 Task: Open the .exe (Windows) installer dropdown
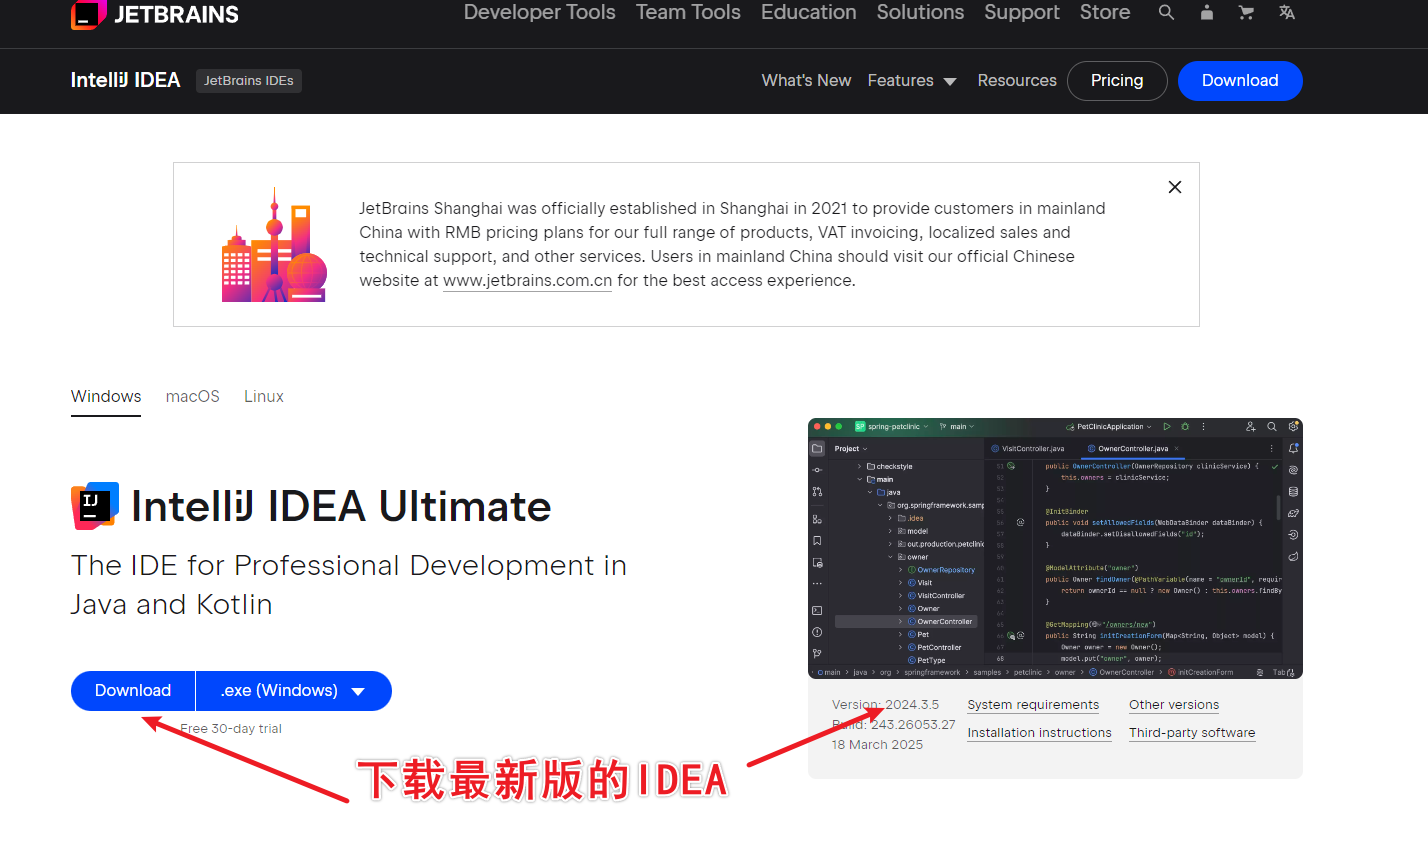pos(293,691)
